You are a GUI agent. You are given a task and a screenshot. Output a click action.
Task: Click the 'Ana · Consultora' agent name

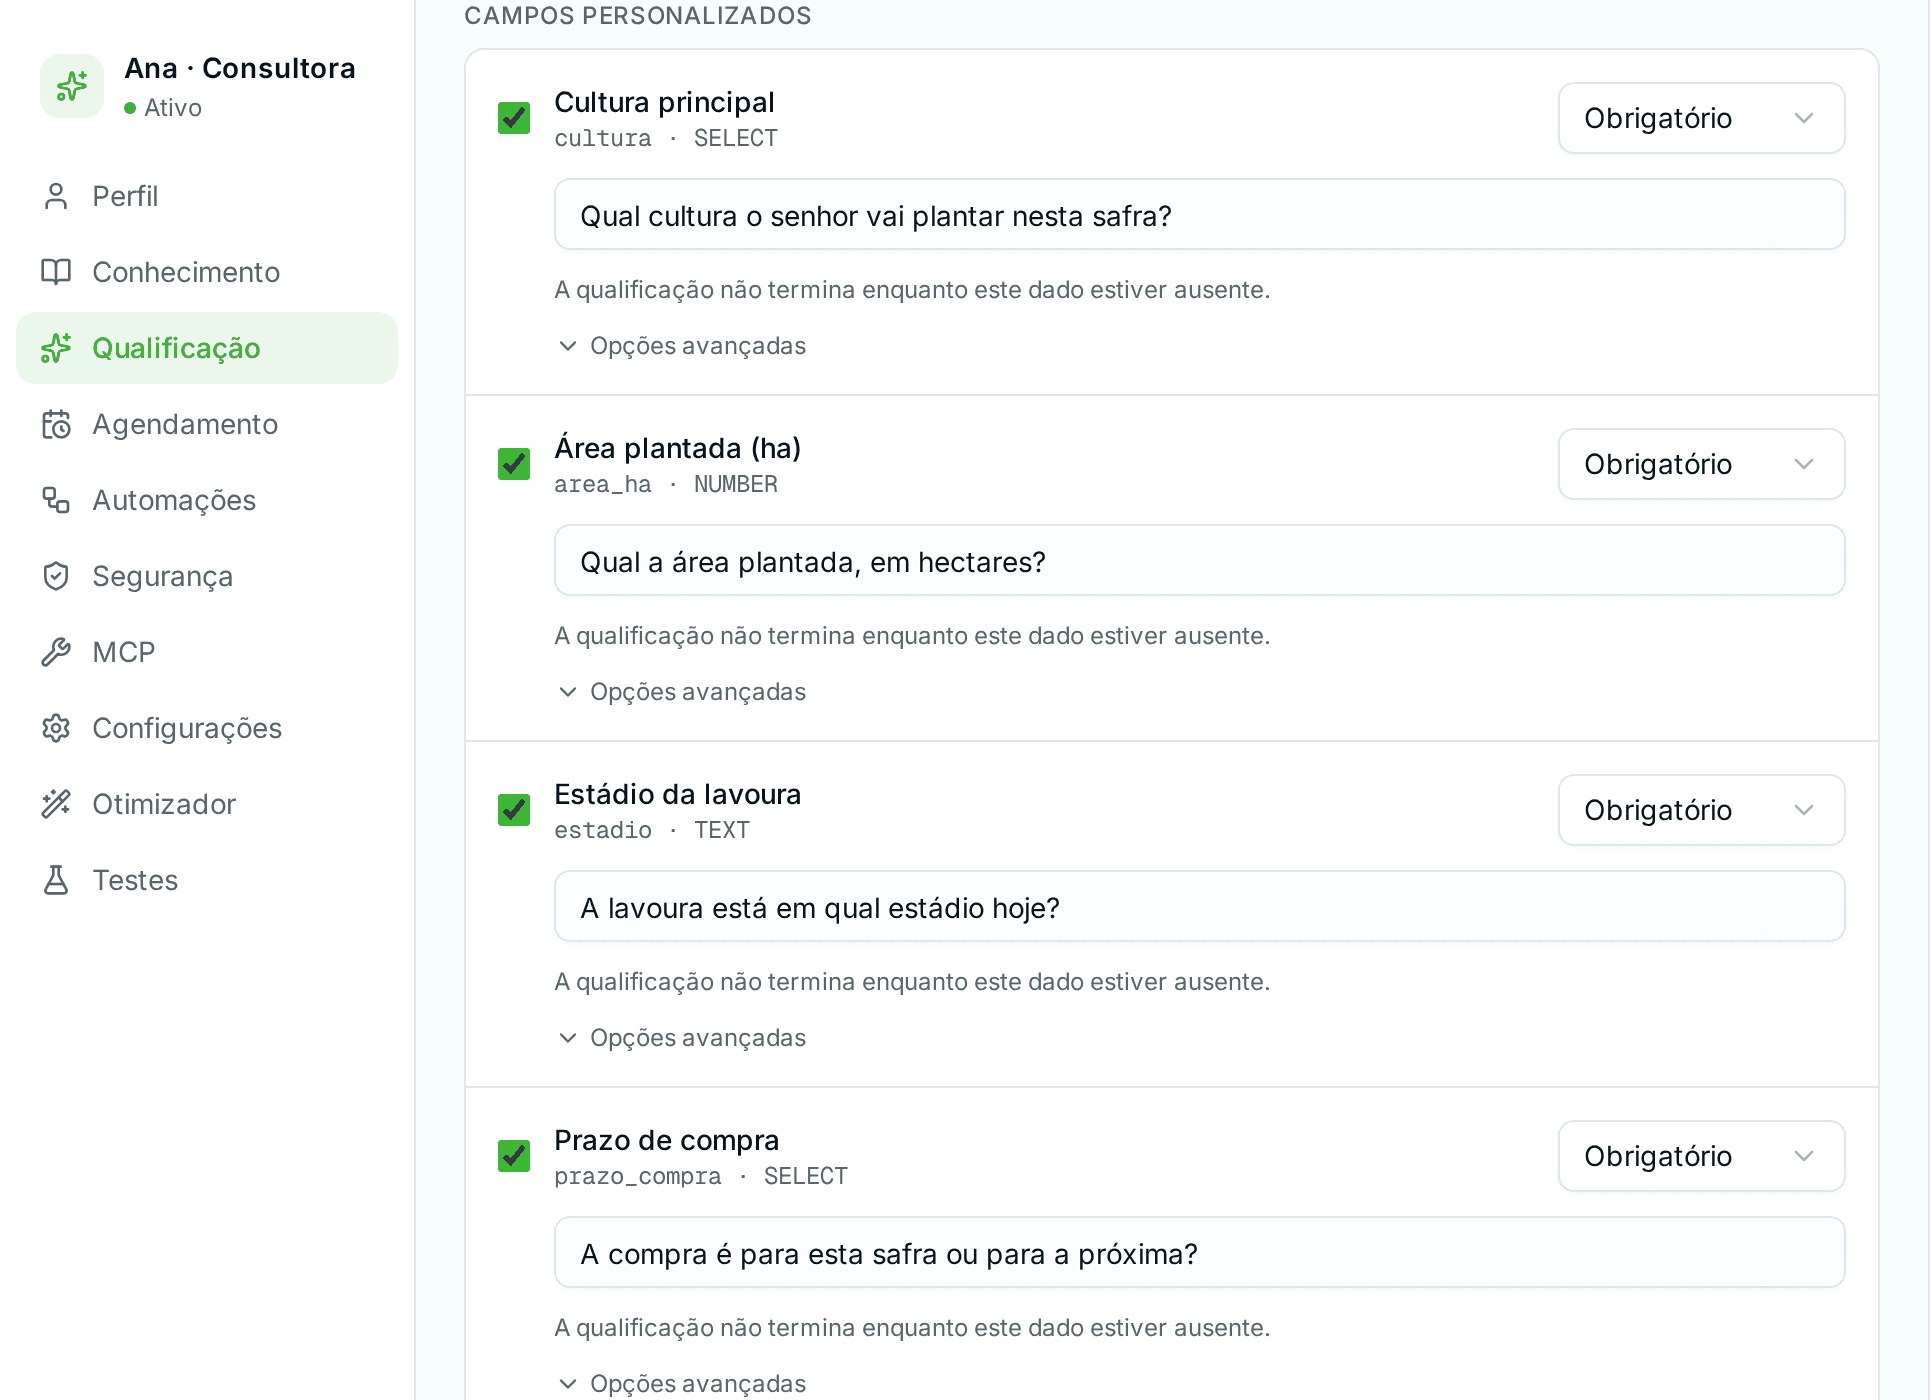(x=240, y=68)
